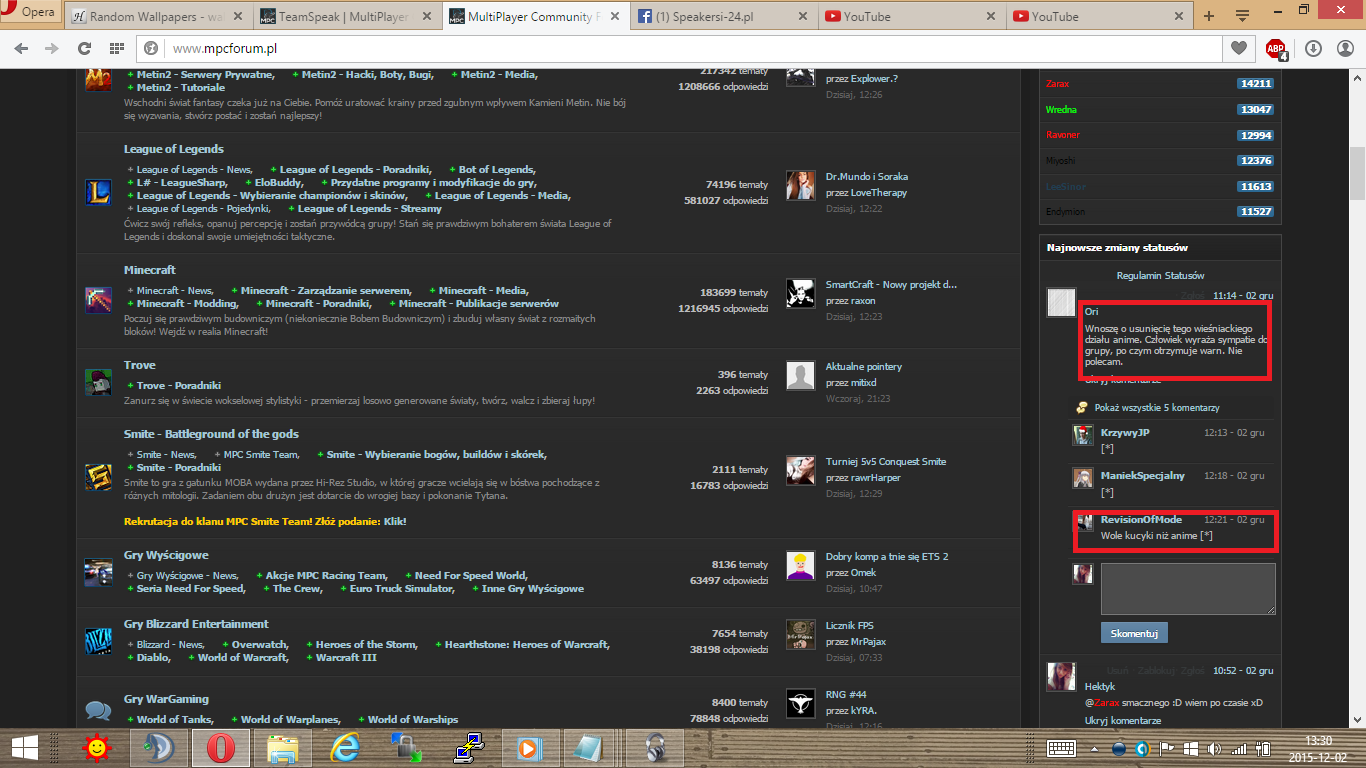Open the Minecraft forum icon

98,298
